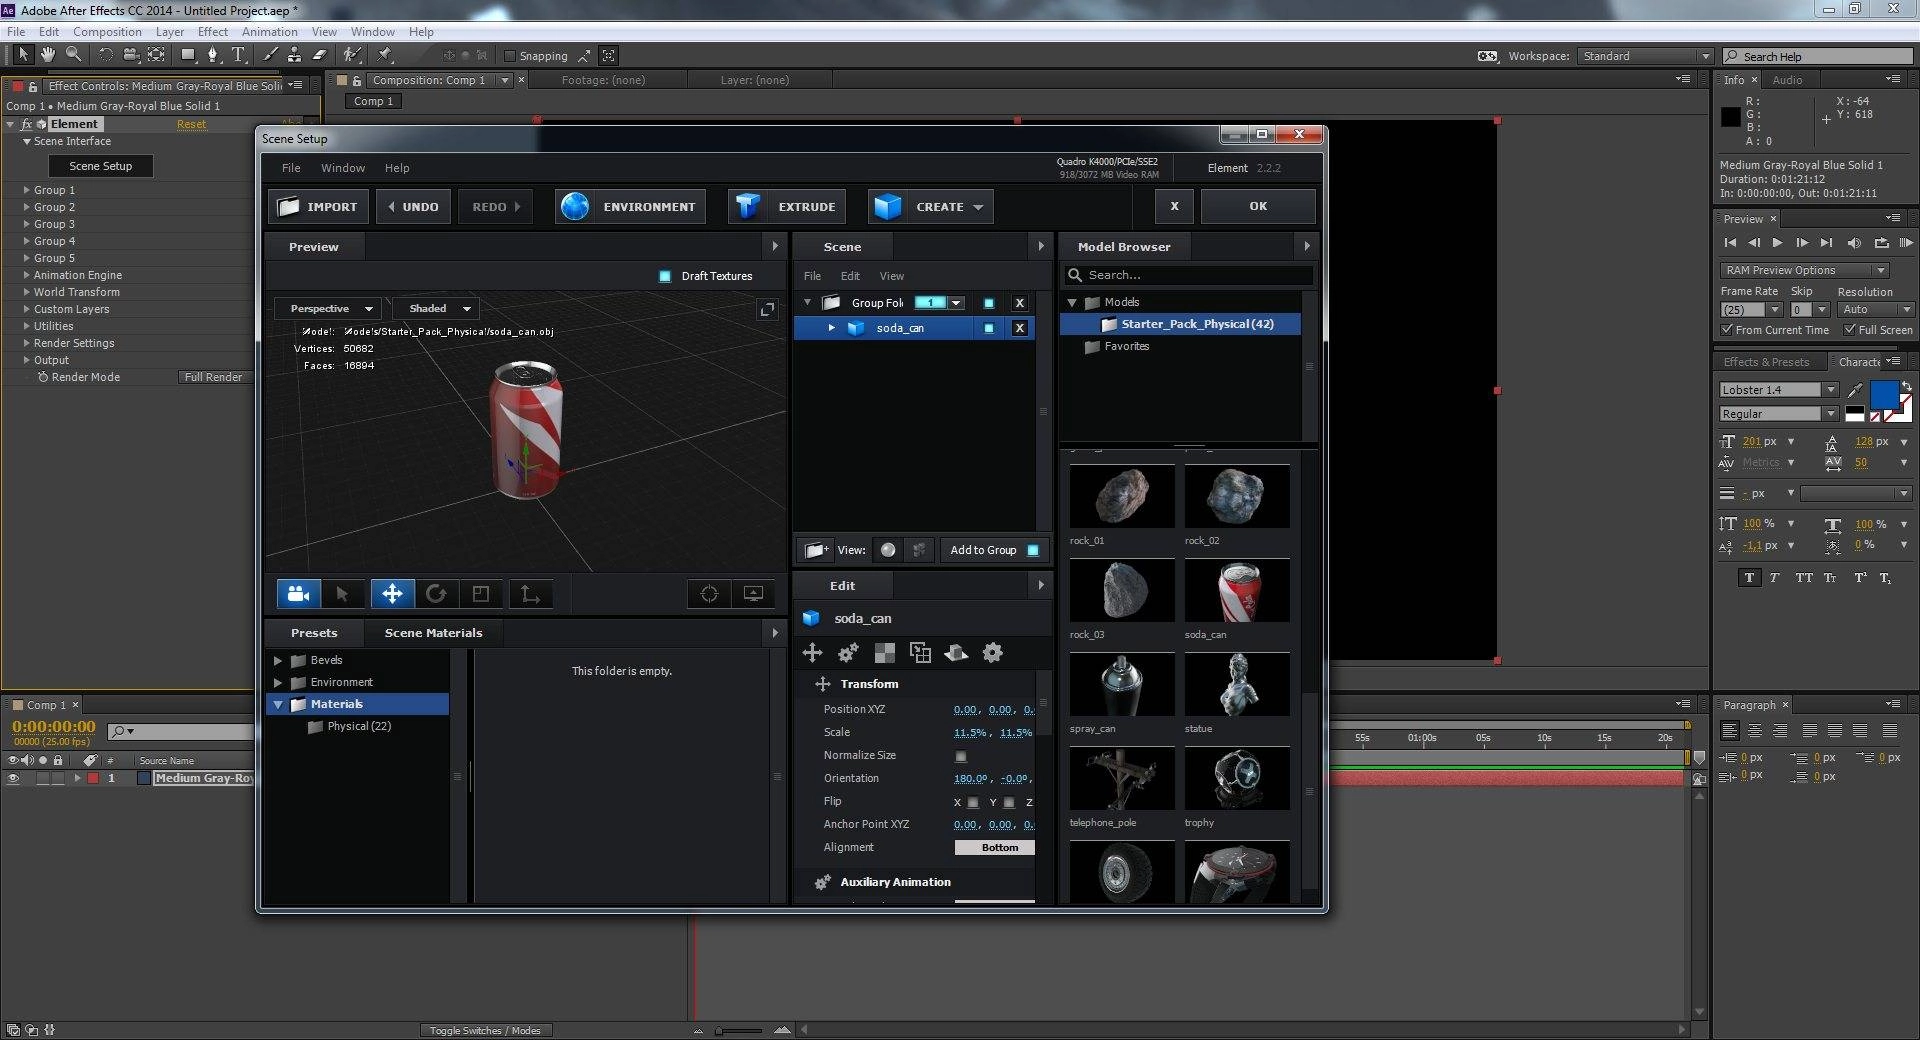Toggle the Flip X checkbox

point(973,802)
